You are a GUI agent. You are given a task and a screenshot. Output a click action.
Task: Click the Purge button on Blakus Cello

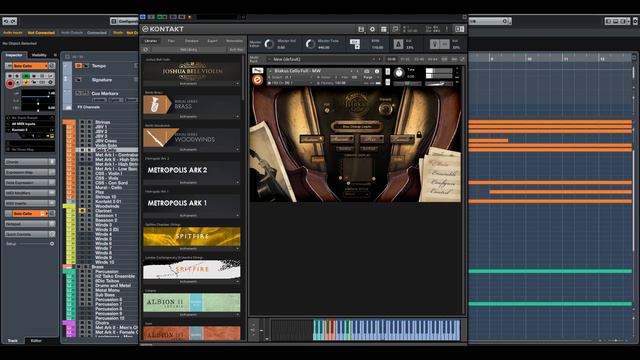(368, 77)
